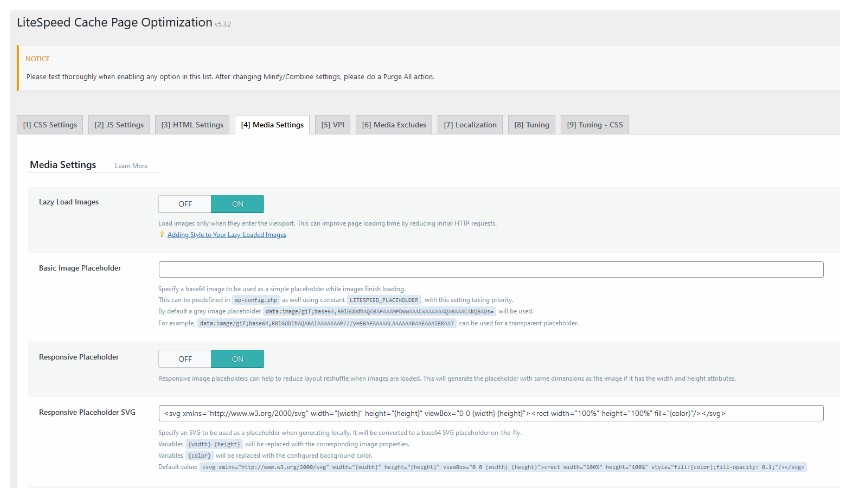
Task: Open the [1] CSS Settings tab
Action: click(x=50, y=125)
